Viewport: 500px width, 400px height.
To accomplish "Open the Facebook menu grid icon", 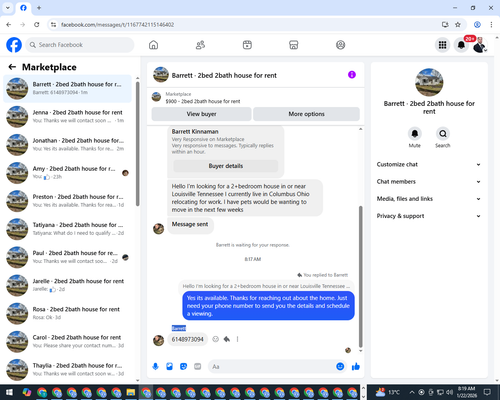I will (x=442, y=45).
